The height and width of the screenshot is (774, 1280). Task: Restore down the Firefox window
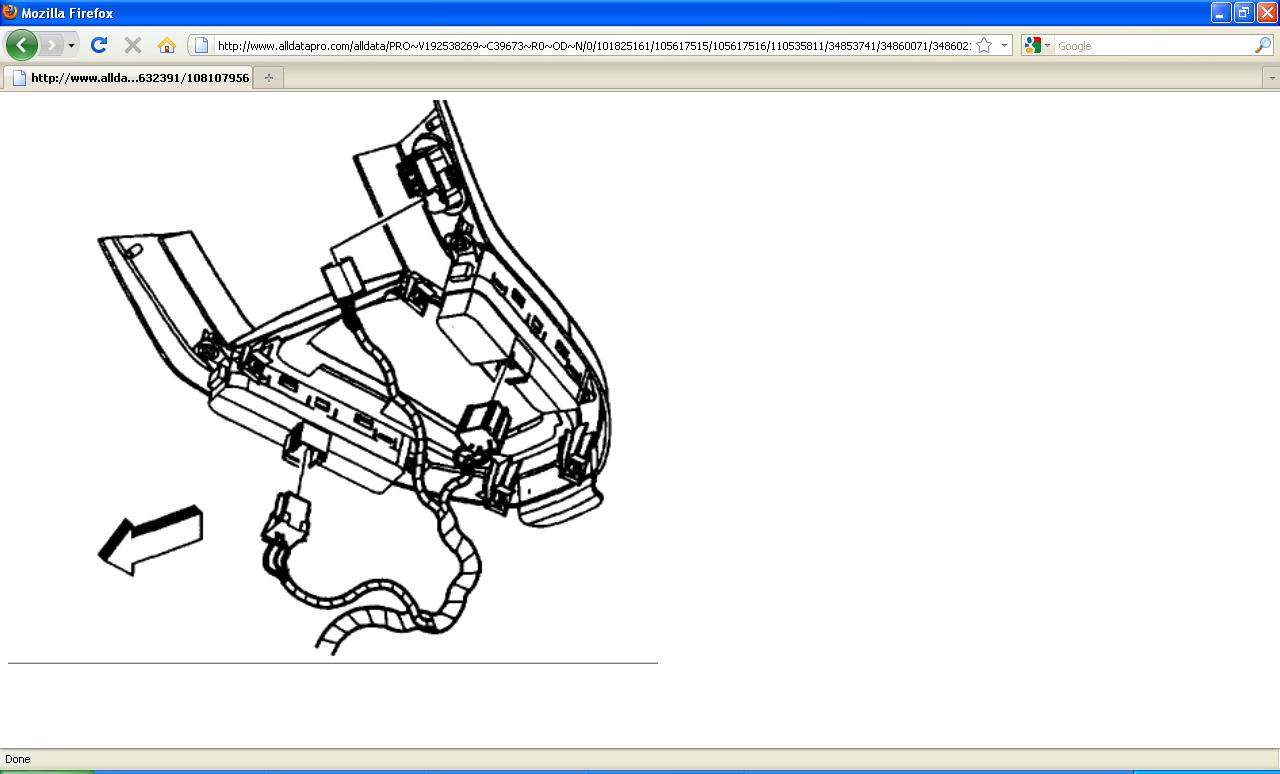pos(1244,13)
